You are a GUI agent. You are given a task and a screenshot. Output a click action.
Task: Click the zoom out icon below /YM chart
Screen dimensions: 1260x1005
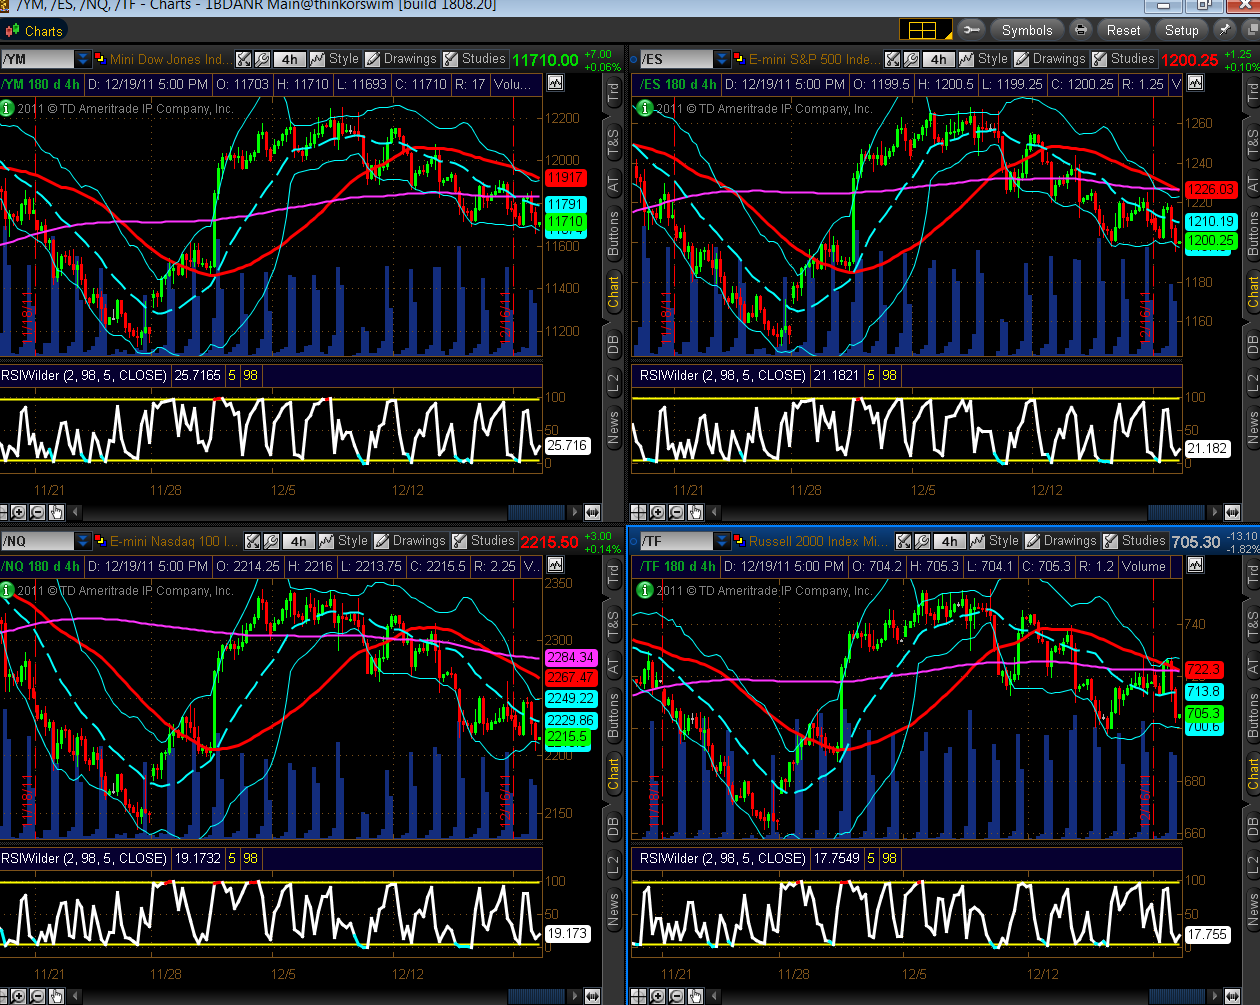pyautogui.click(x=38, y=512)
